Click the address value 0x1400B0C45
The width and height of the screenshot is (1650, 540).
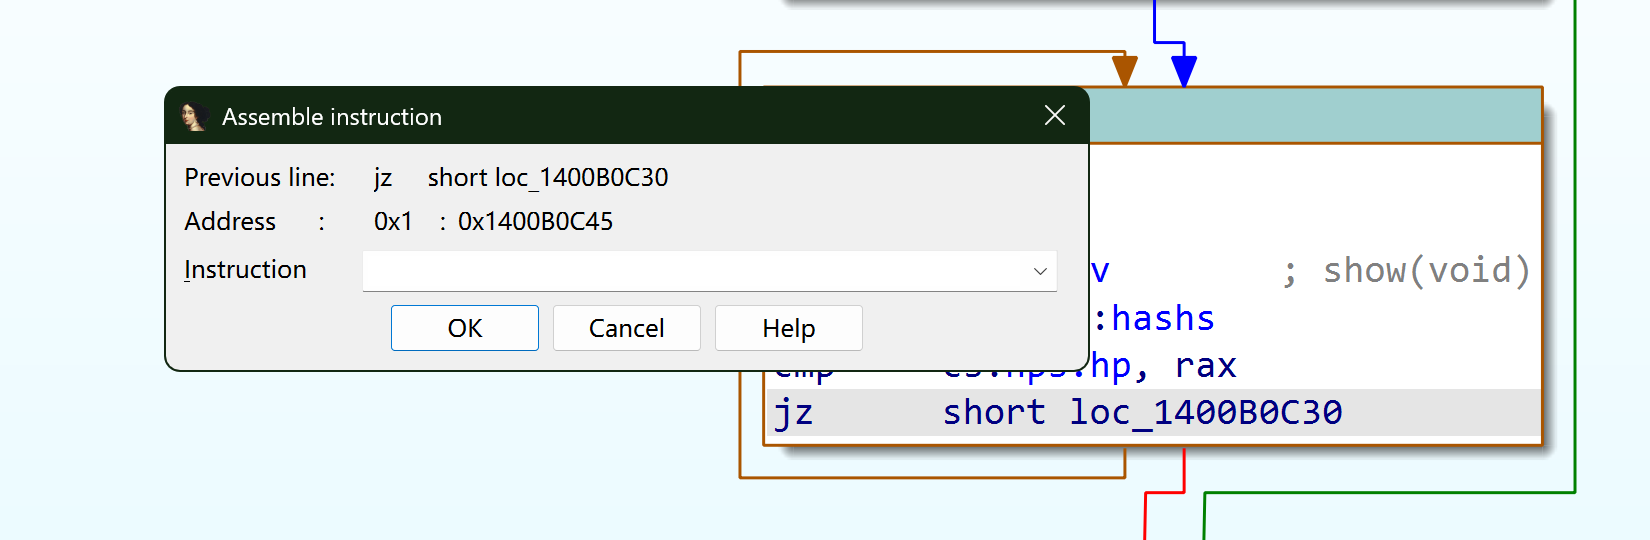[535, 222]
